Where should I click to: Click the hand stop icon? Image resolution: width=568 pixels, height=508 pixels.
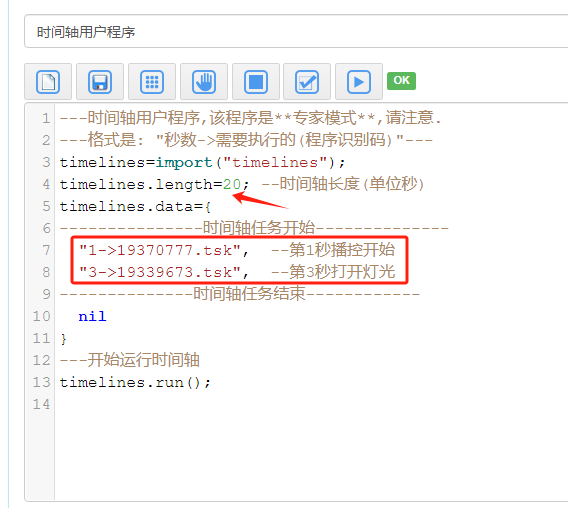204,82
